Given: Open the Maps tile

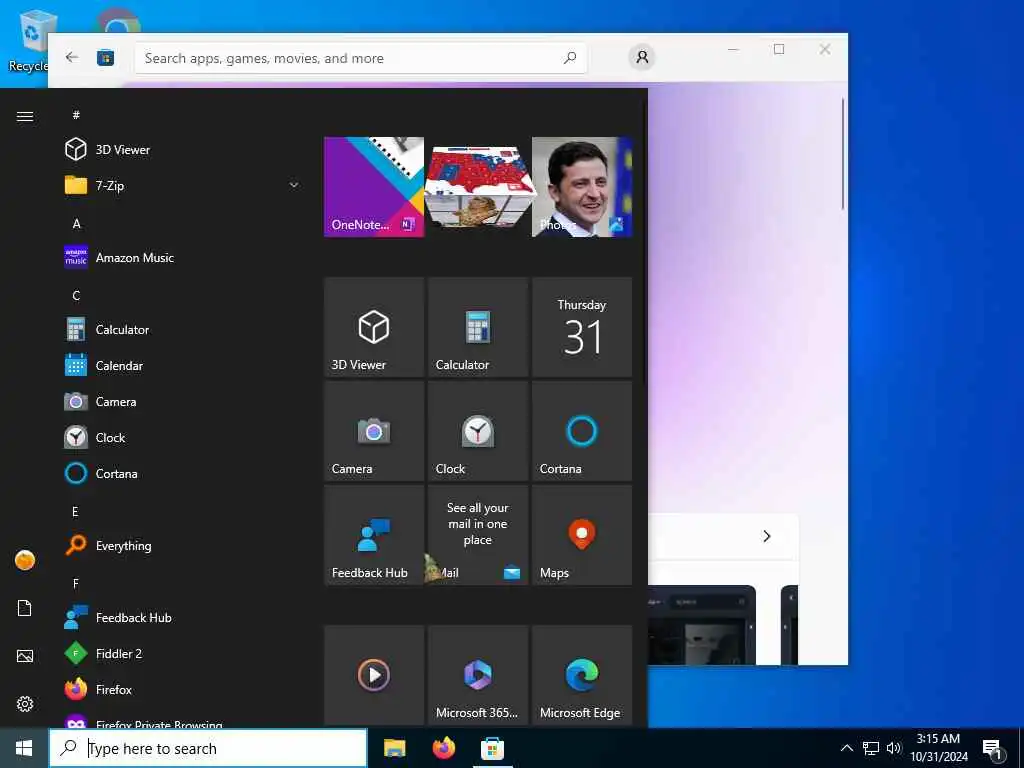Looking at the screenshot, I should pos(582,535).
